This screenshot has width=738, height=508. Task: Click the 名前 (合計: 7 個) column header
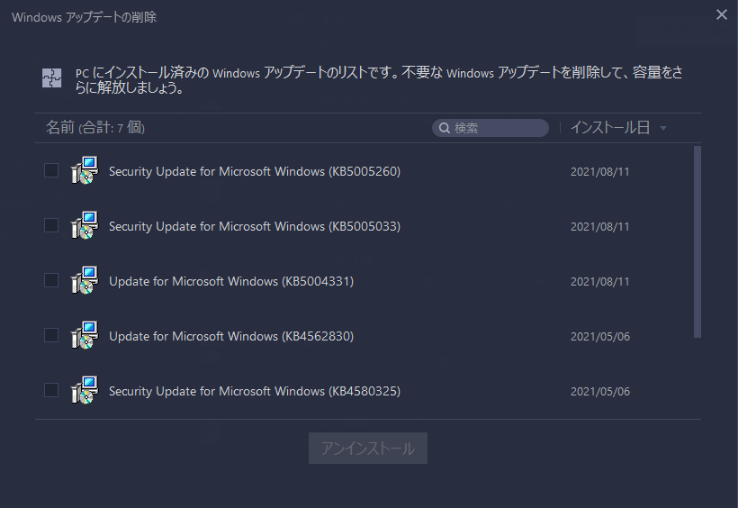click(x=96, y=128)
